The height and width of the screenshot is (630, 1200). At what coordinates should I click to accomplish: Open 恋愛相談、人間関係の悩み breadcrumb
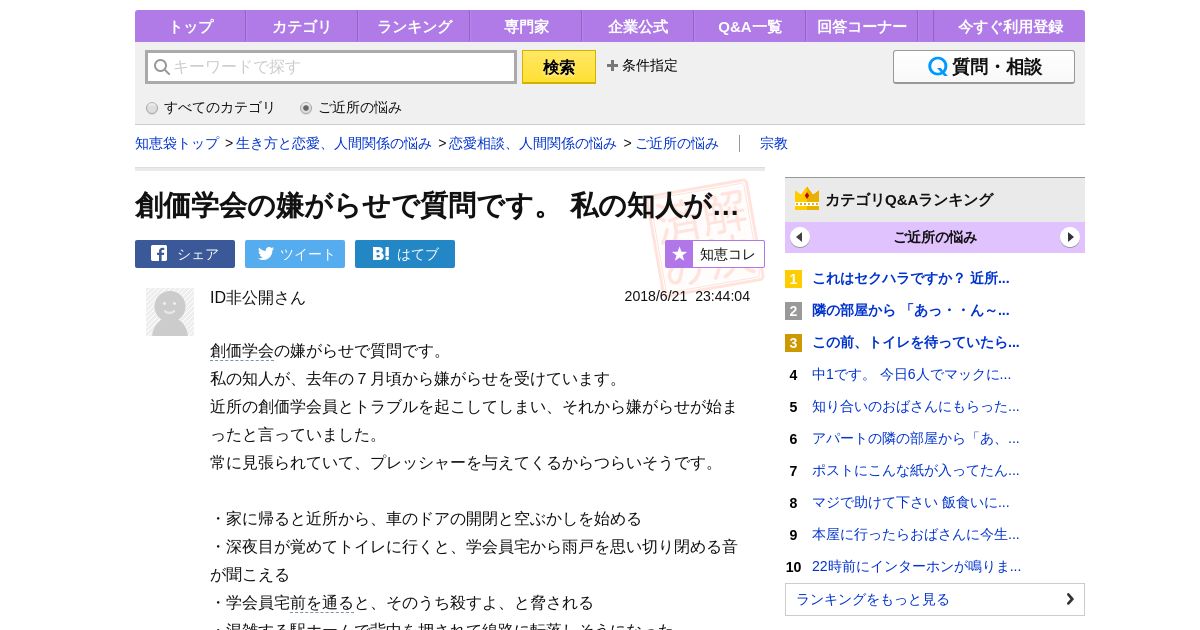[x=533, y=143]
